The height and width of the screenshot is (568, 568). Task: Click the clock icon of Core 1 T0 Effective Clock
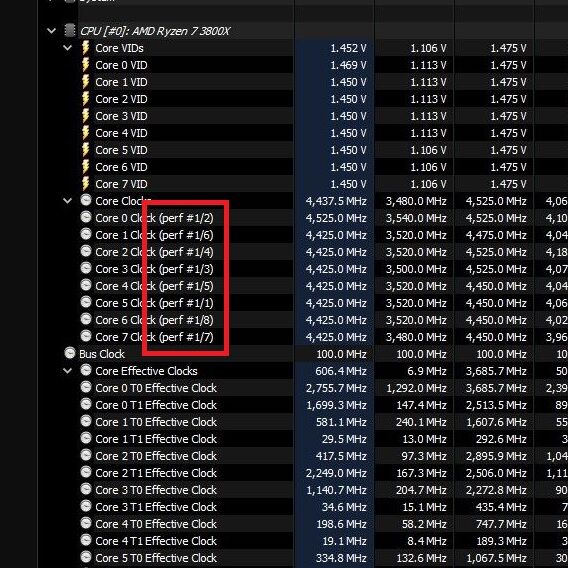pyautogui.click(x=86, y=421)
